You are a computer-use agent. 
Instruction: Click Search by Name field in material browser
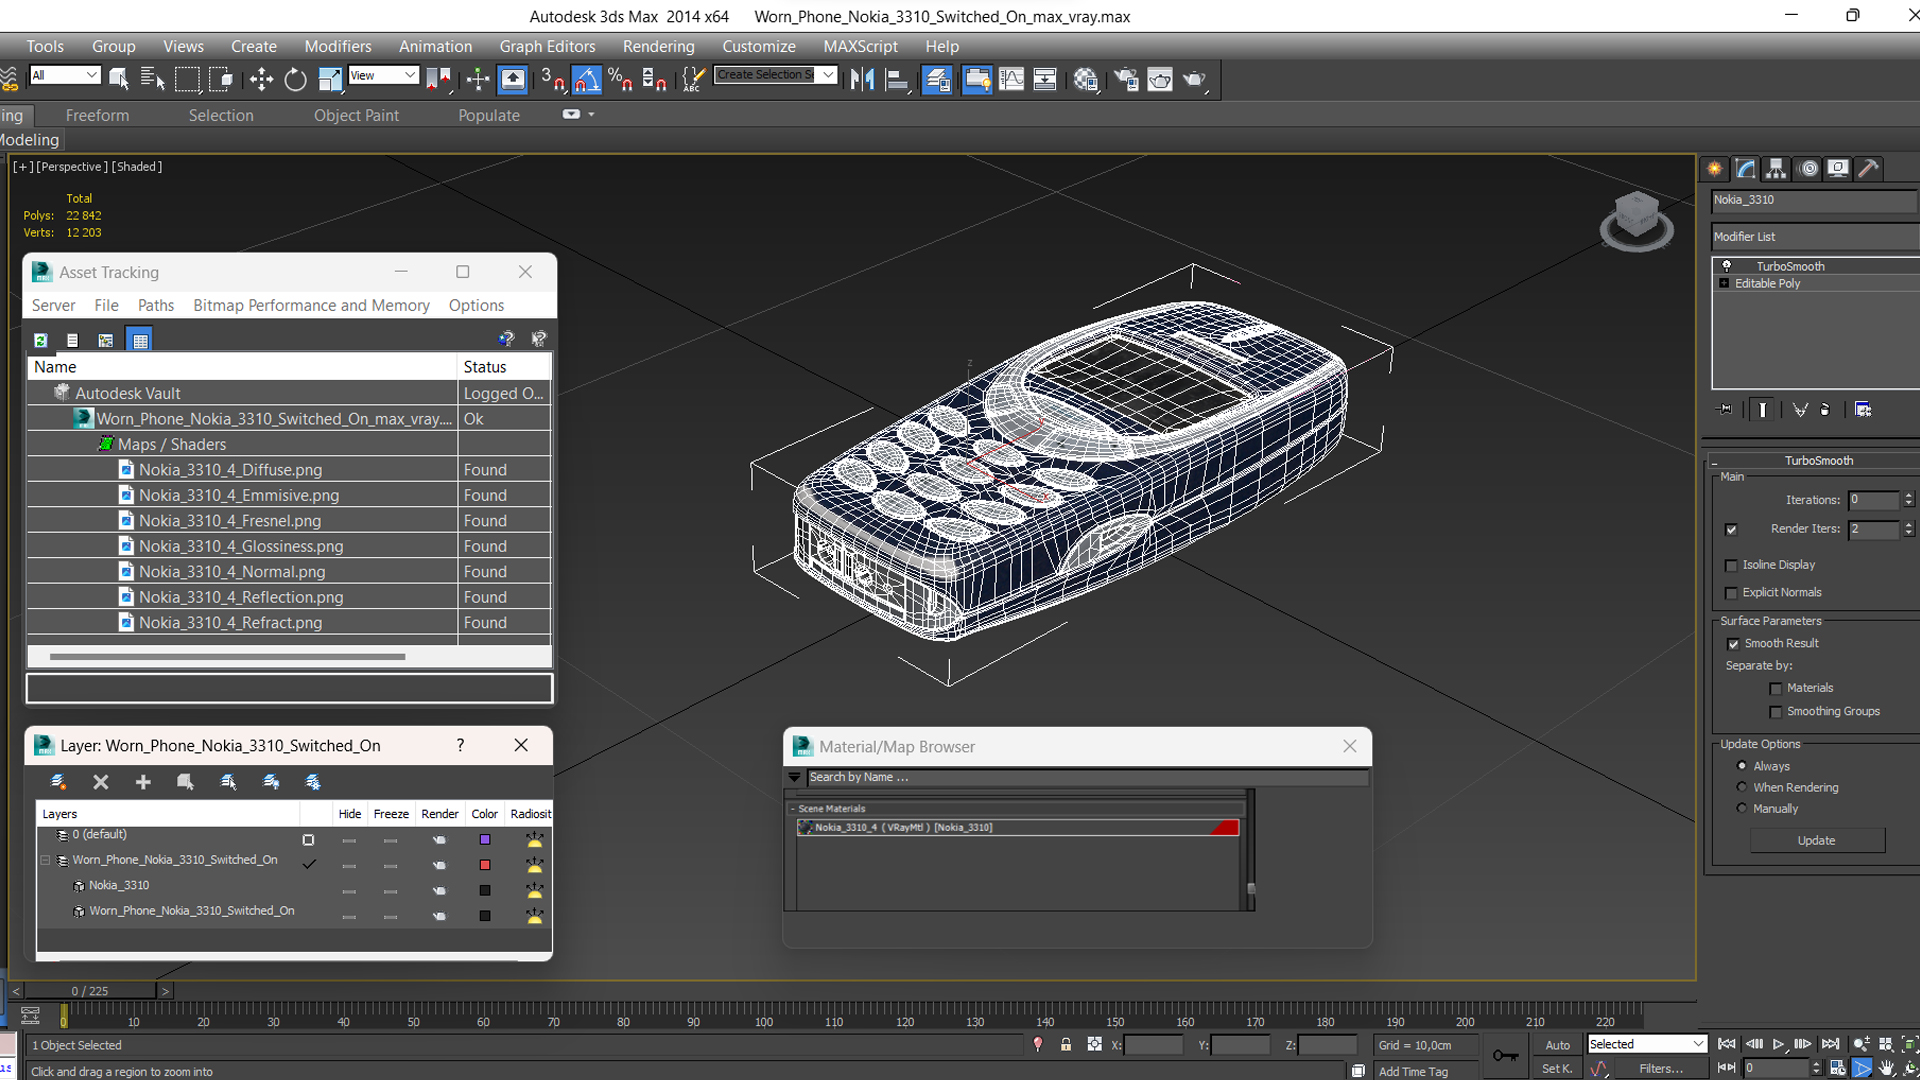pos(1088,777)
